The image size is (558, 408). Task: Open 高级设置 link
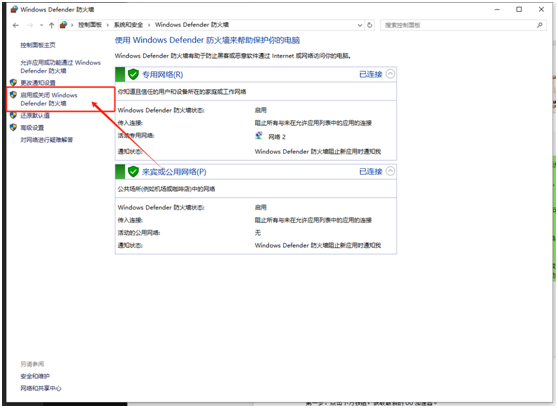click(x=32, y=127)
